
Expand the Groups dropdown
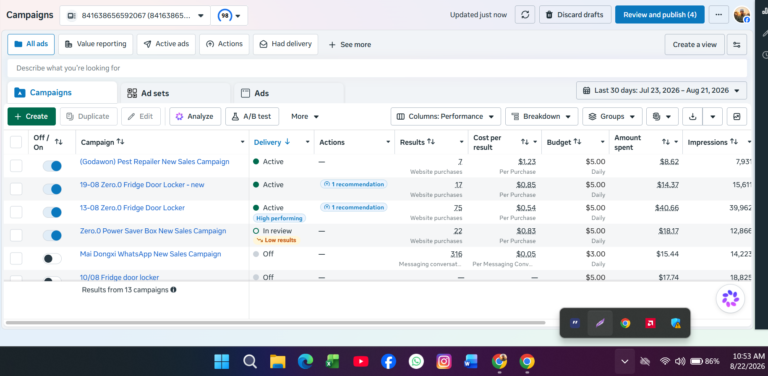(612, 117)
